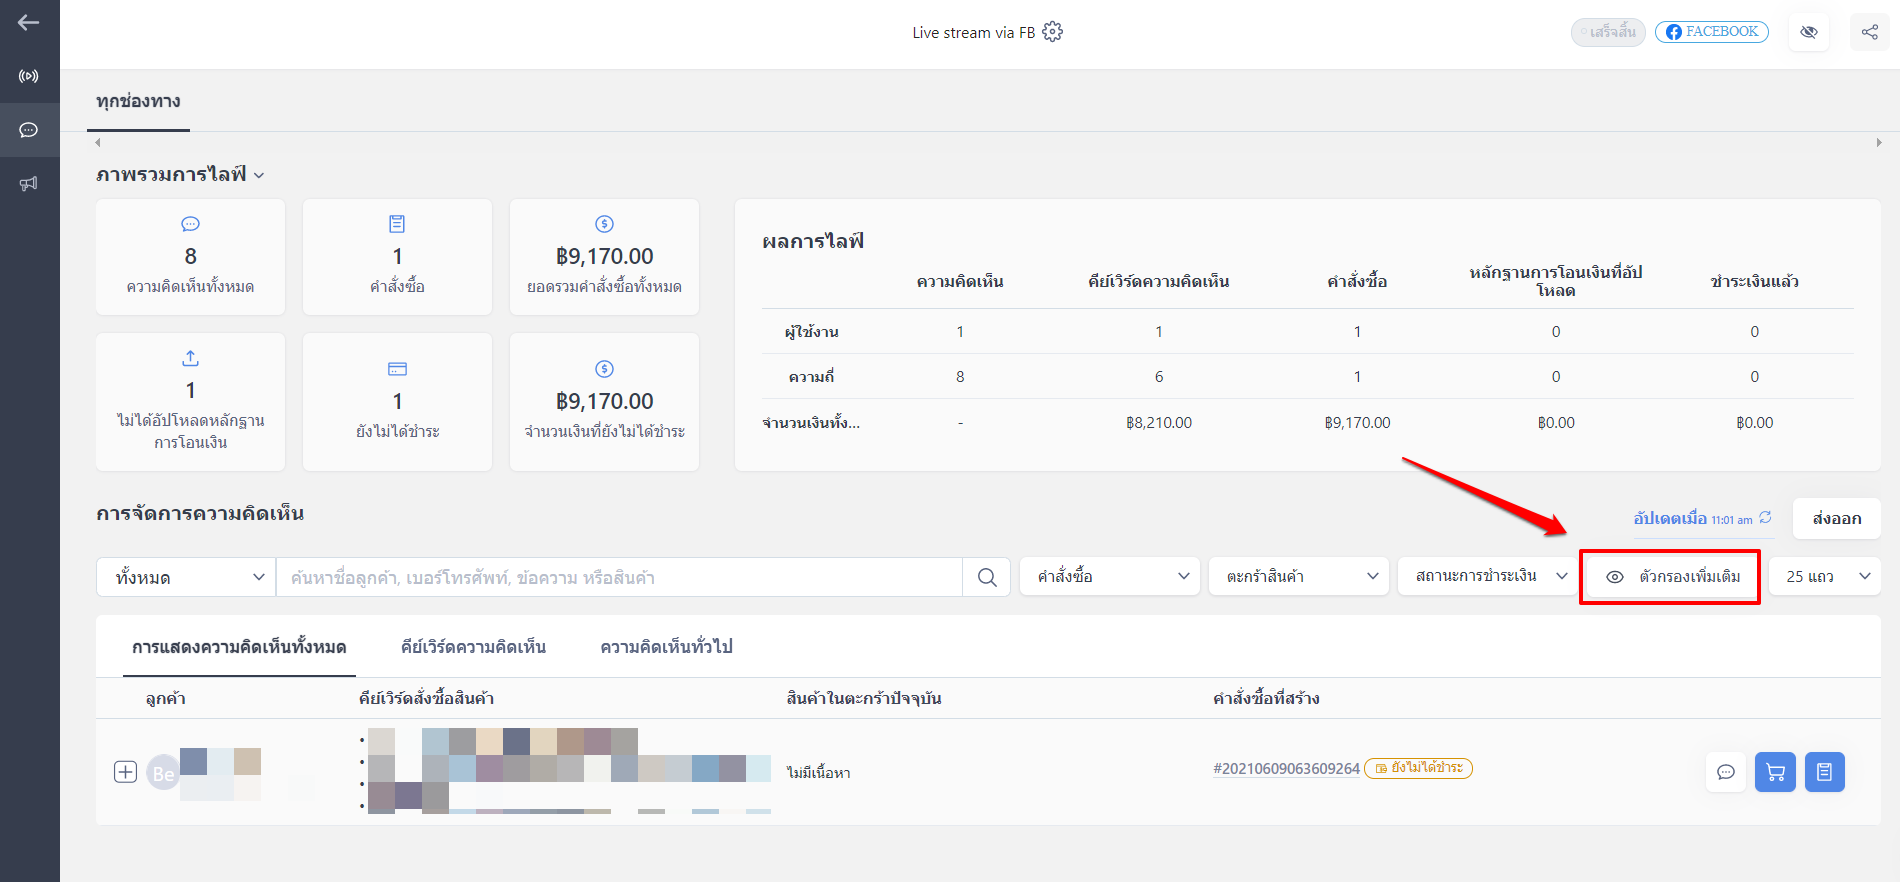The image size is (1900, 882).
Task: Click the ไม่มีเนื้อหา cell text
Action: click(818, 773)
